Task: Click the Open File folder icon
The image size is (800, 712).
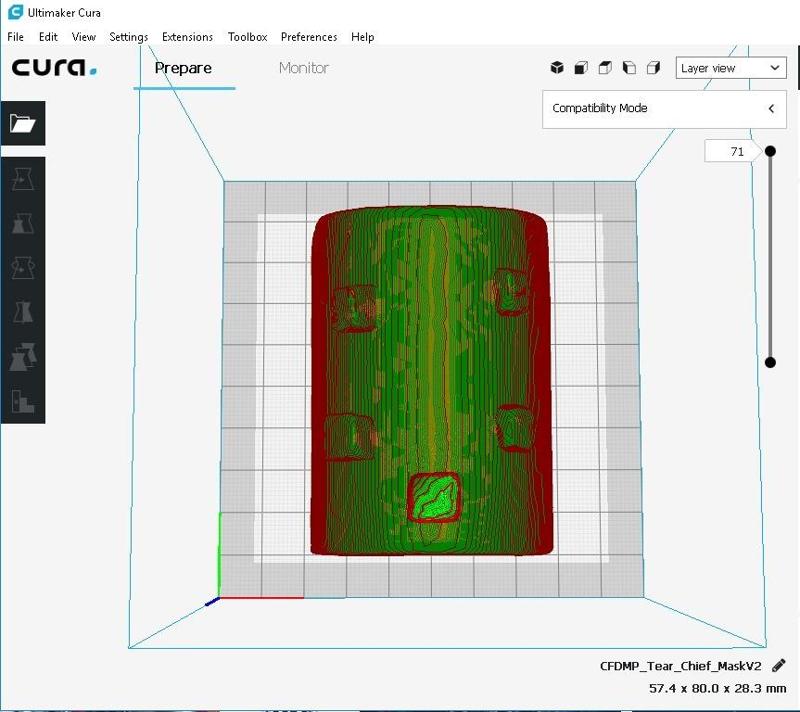Action: pos(22,123)
